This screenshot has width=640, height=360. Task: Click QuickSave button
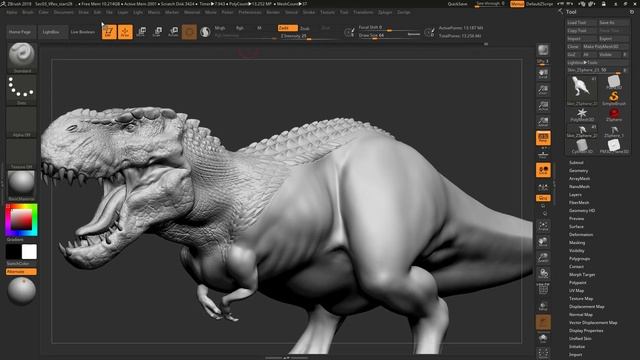pos(458,4)
